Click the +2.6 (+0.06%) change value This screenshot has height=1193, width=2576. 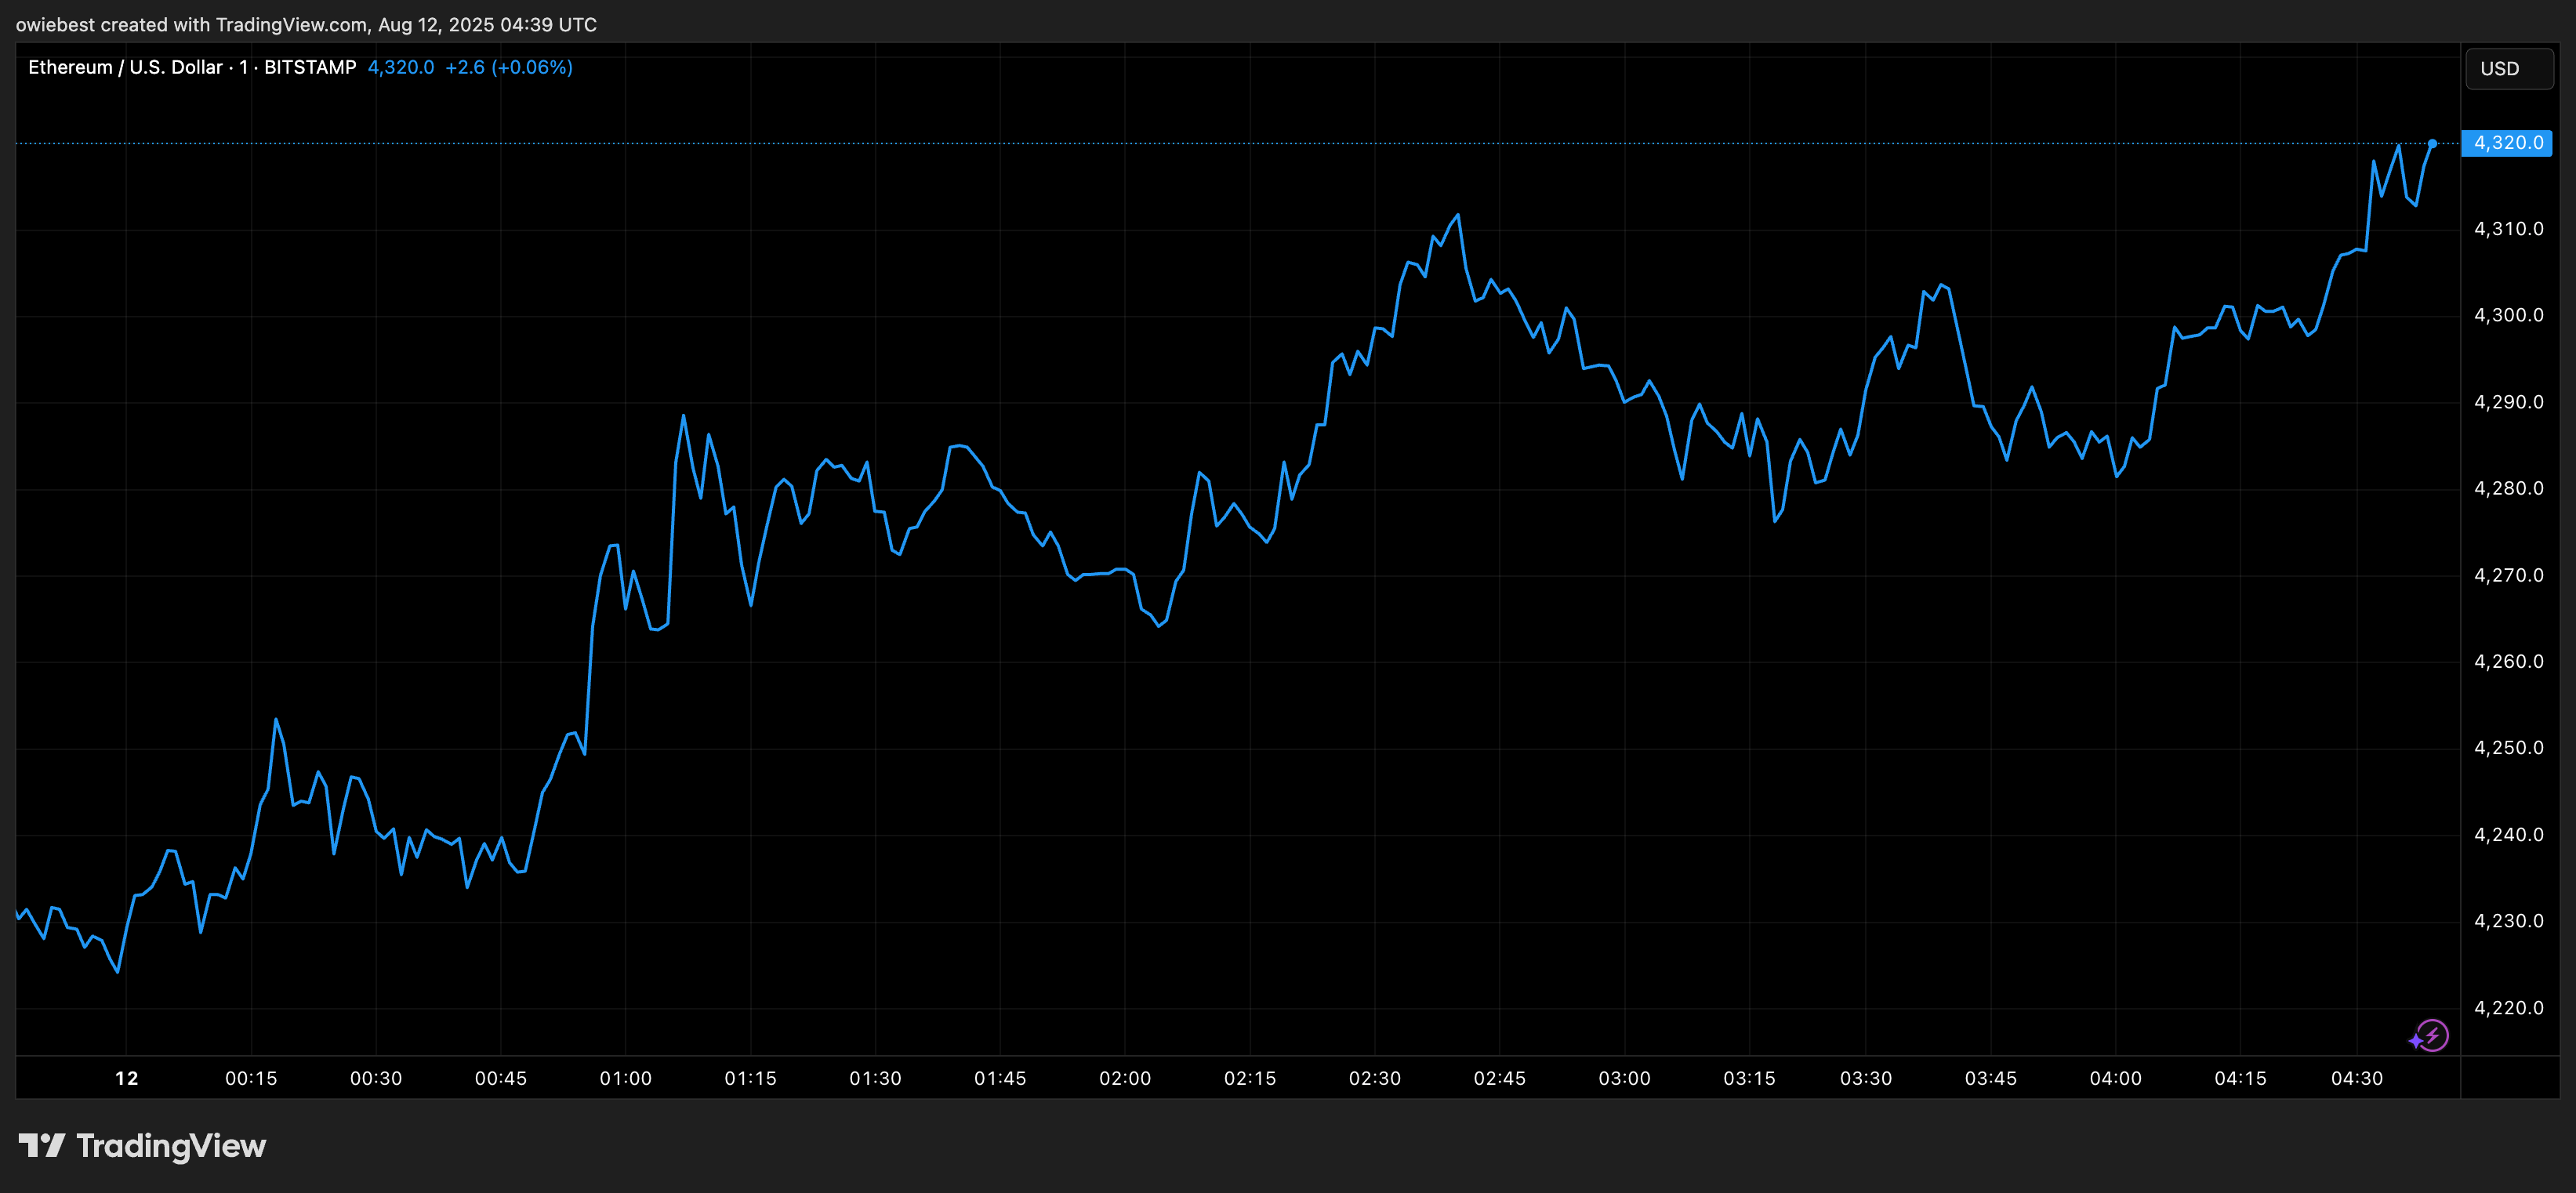[509, 67]
